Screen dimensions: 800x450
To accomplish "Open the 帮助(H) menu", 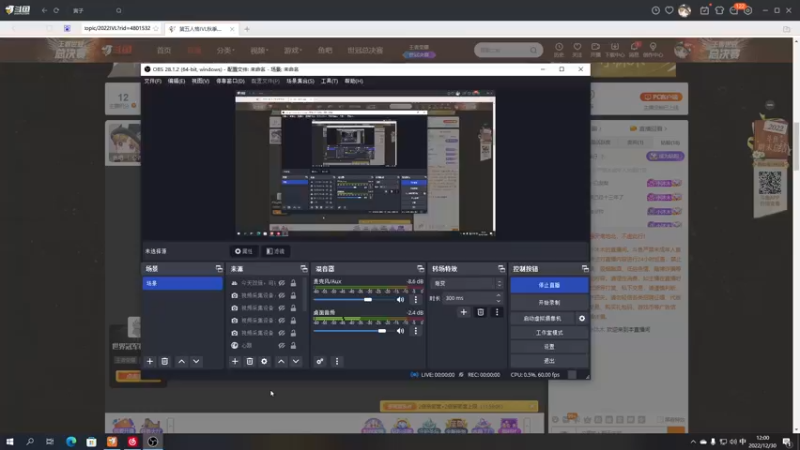I will click(354, 81).
